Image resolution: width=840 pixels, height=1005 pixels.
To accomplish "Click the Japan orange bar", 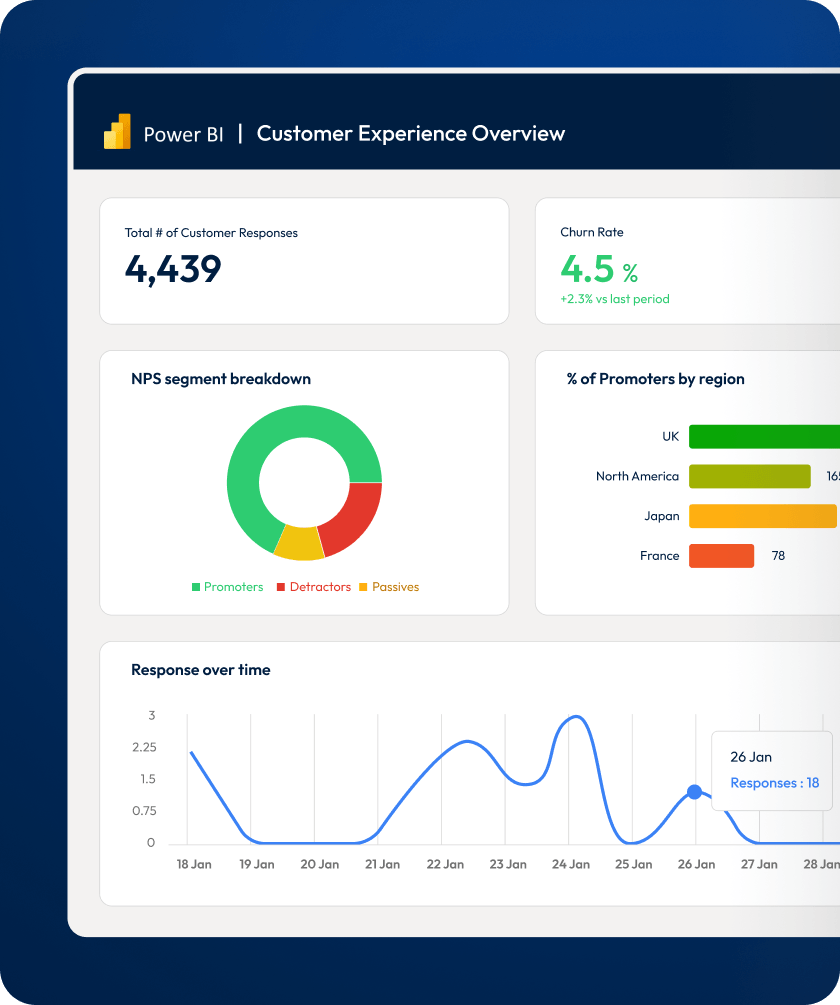I will pos(762,516).
